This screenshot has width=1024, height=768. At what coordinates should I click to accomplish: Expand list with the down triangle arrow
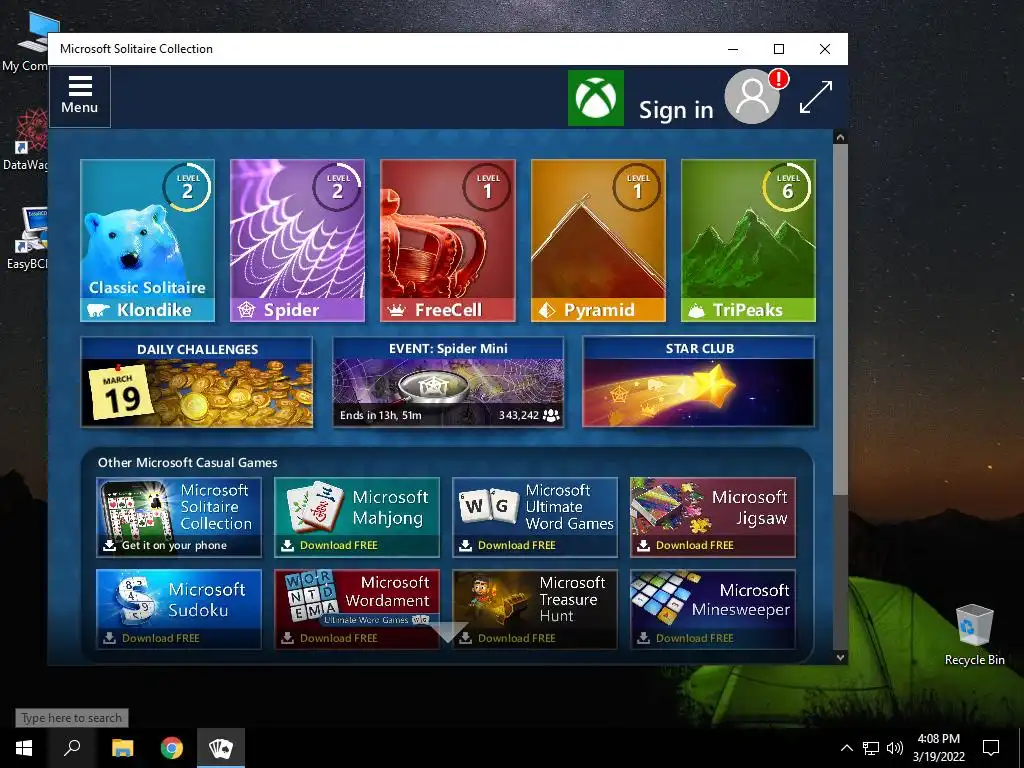[x=448, y=632]
